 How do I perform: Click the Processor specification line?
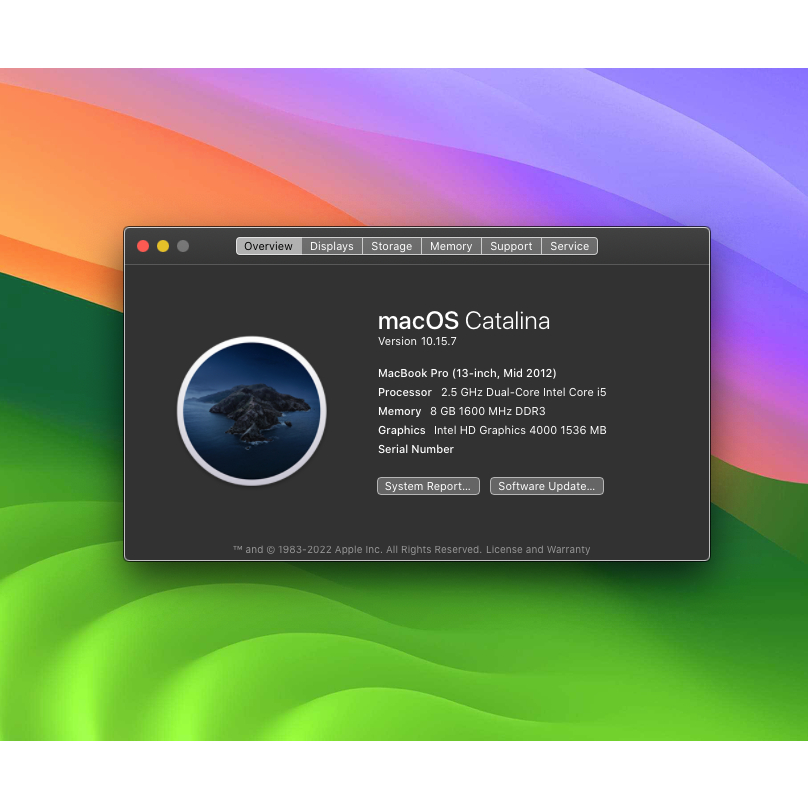(x=492, y=392)
